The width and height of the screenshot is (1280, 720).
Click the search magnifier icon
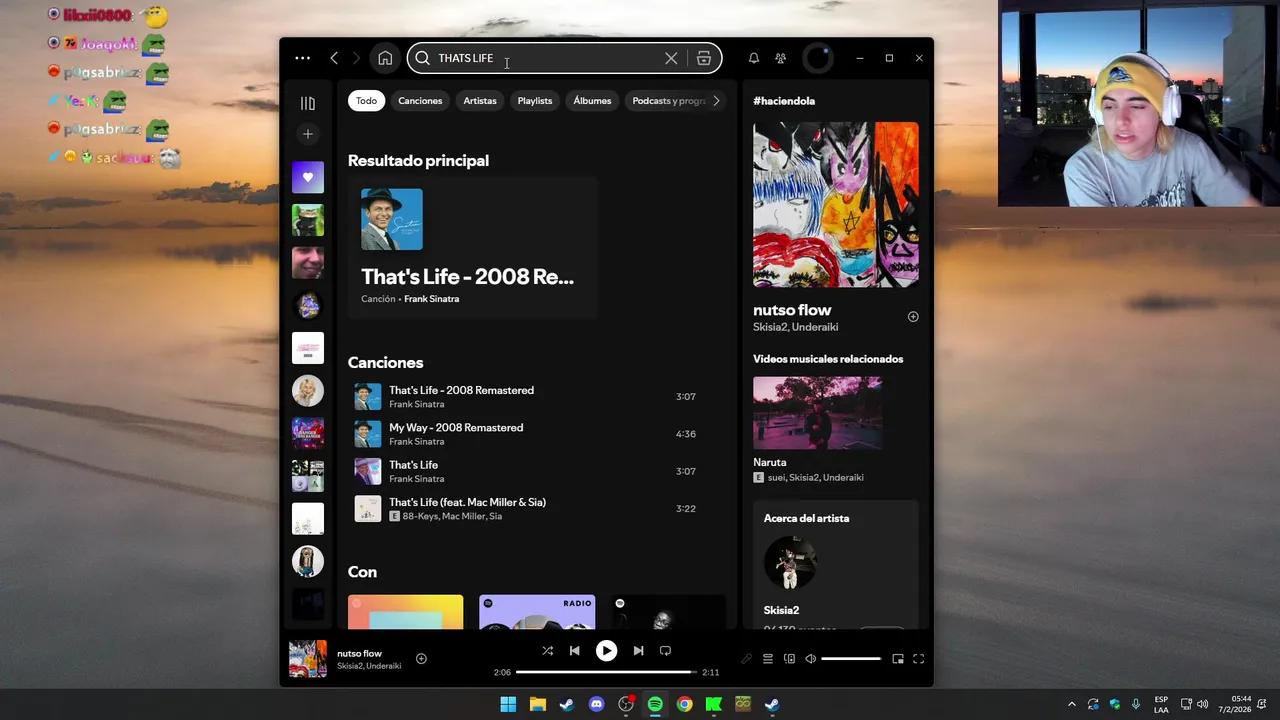pyautogui.click(x=422, y=58)
